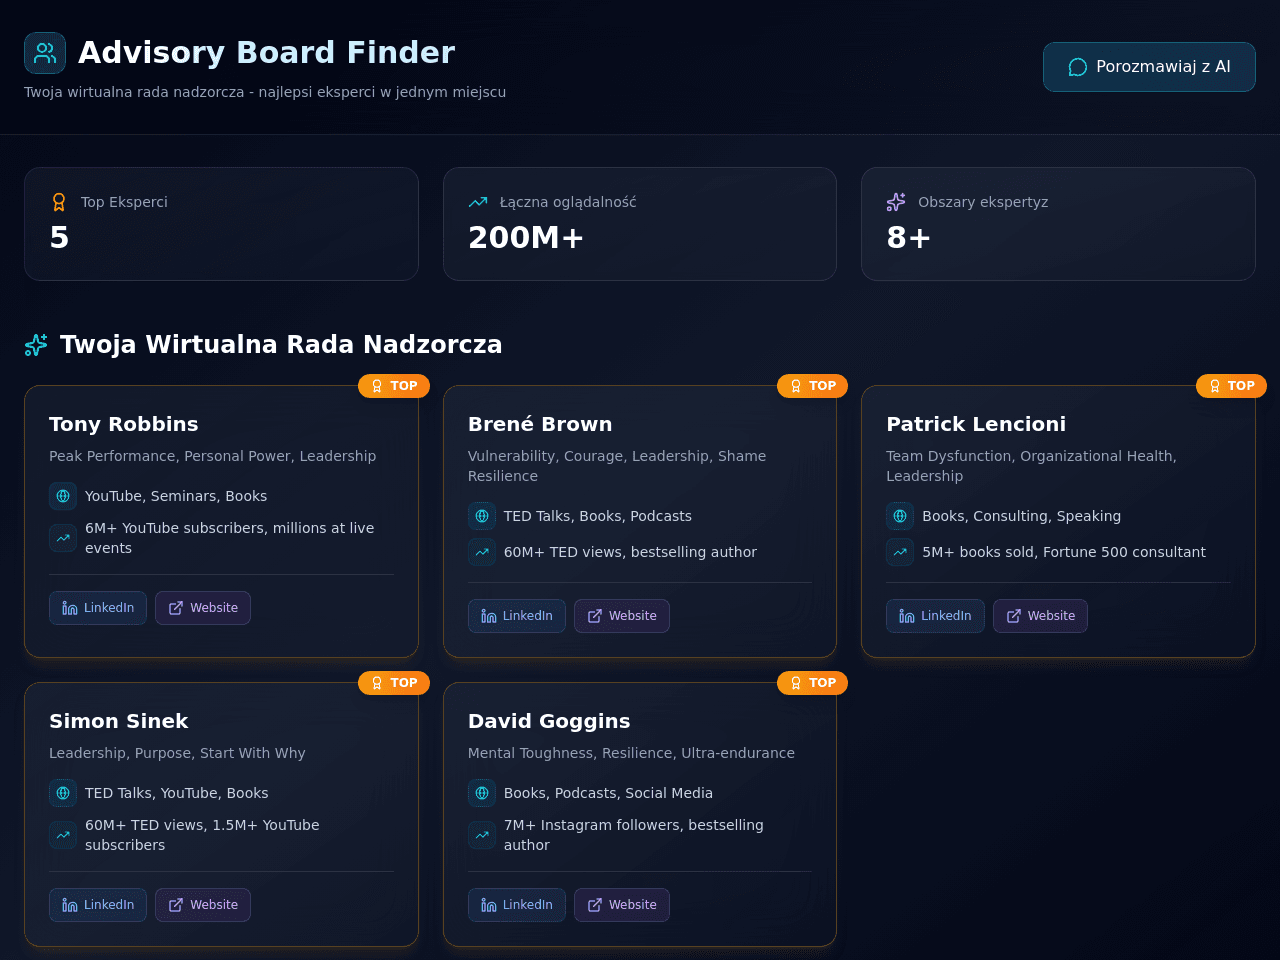Click the Advisory Board Finder logo icon

tap(45, 53)
